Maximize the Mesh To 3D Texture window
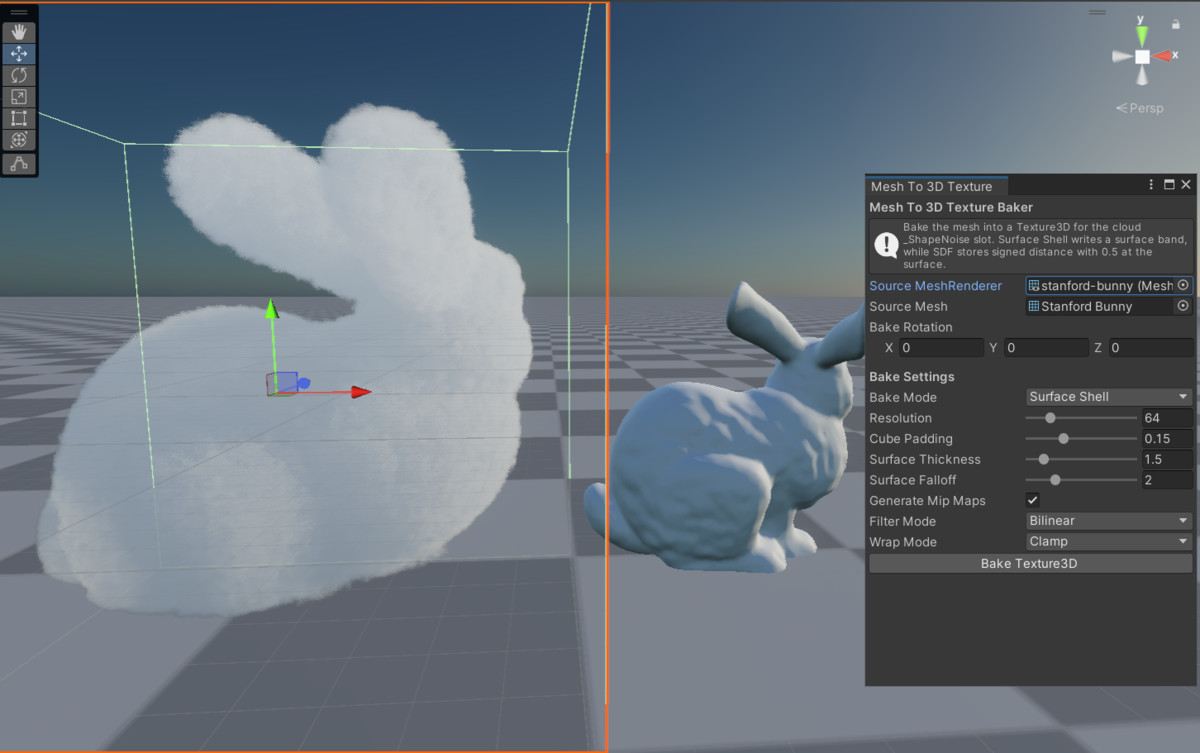This screenshot has height=753, width=1200. [1169, 185]
